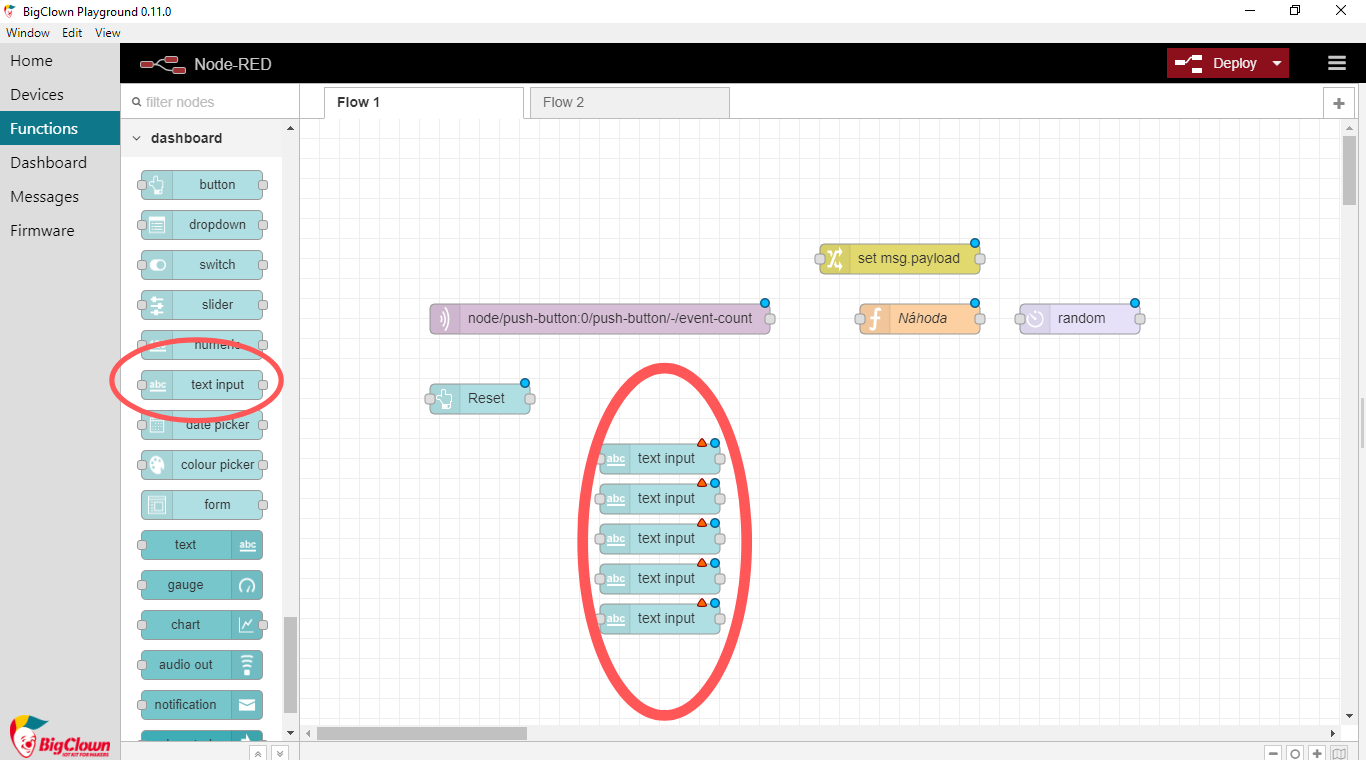The image size is (1366, 760).
Task: Select the text input palette node
Action: click(x=202, y=385)
